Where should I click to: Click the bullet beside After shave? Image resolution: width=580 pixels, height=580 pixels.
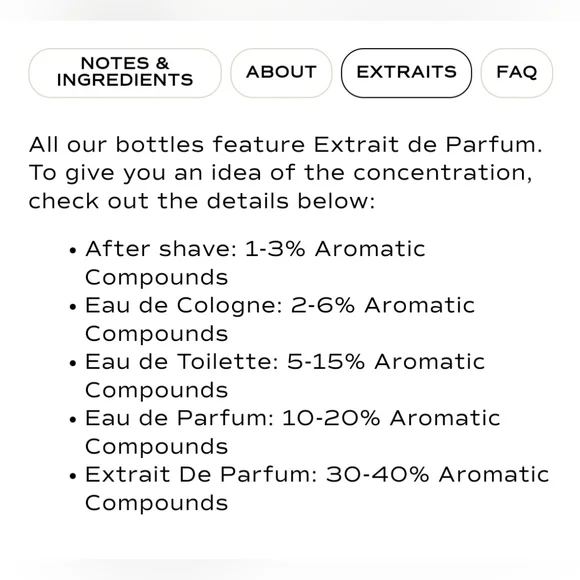pyautogui.click(x=72, y=250)
